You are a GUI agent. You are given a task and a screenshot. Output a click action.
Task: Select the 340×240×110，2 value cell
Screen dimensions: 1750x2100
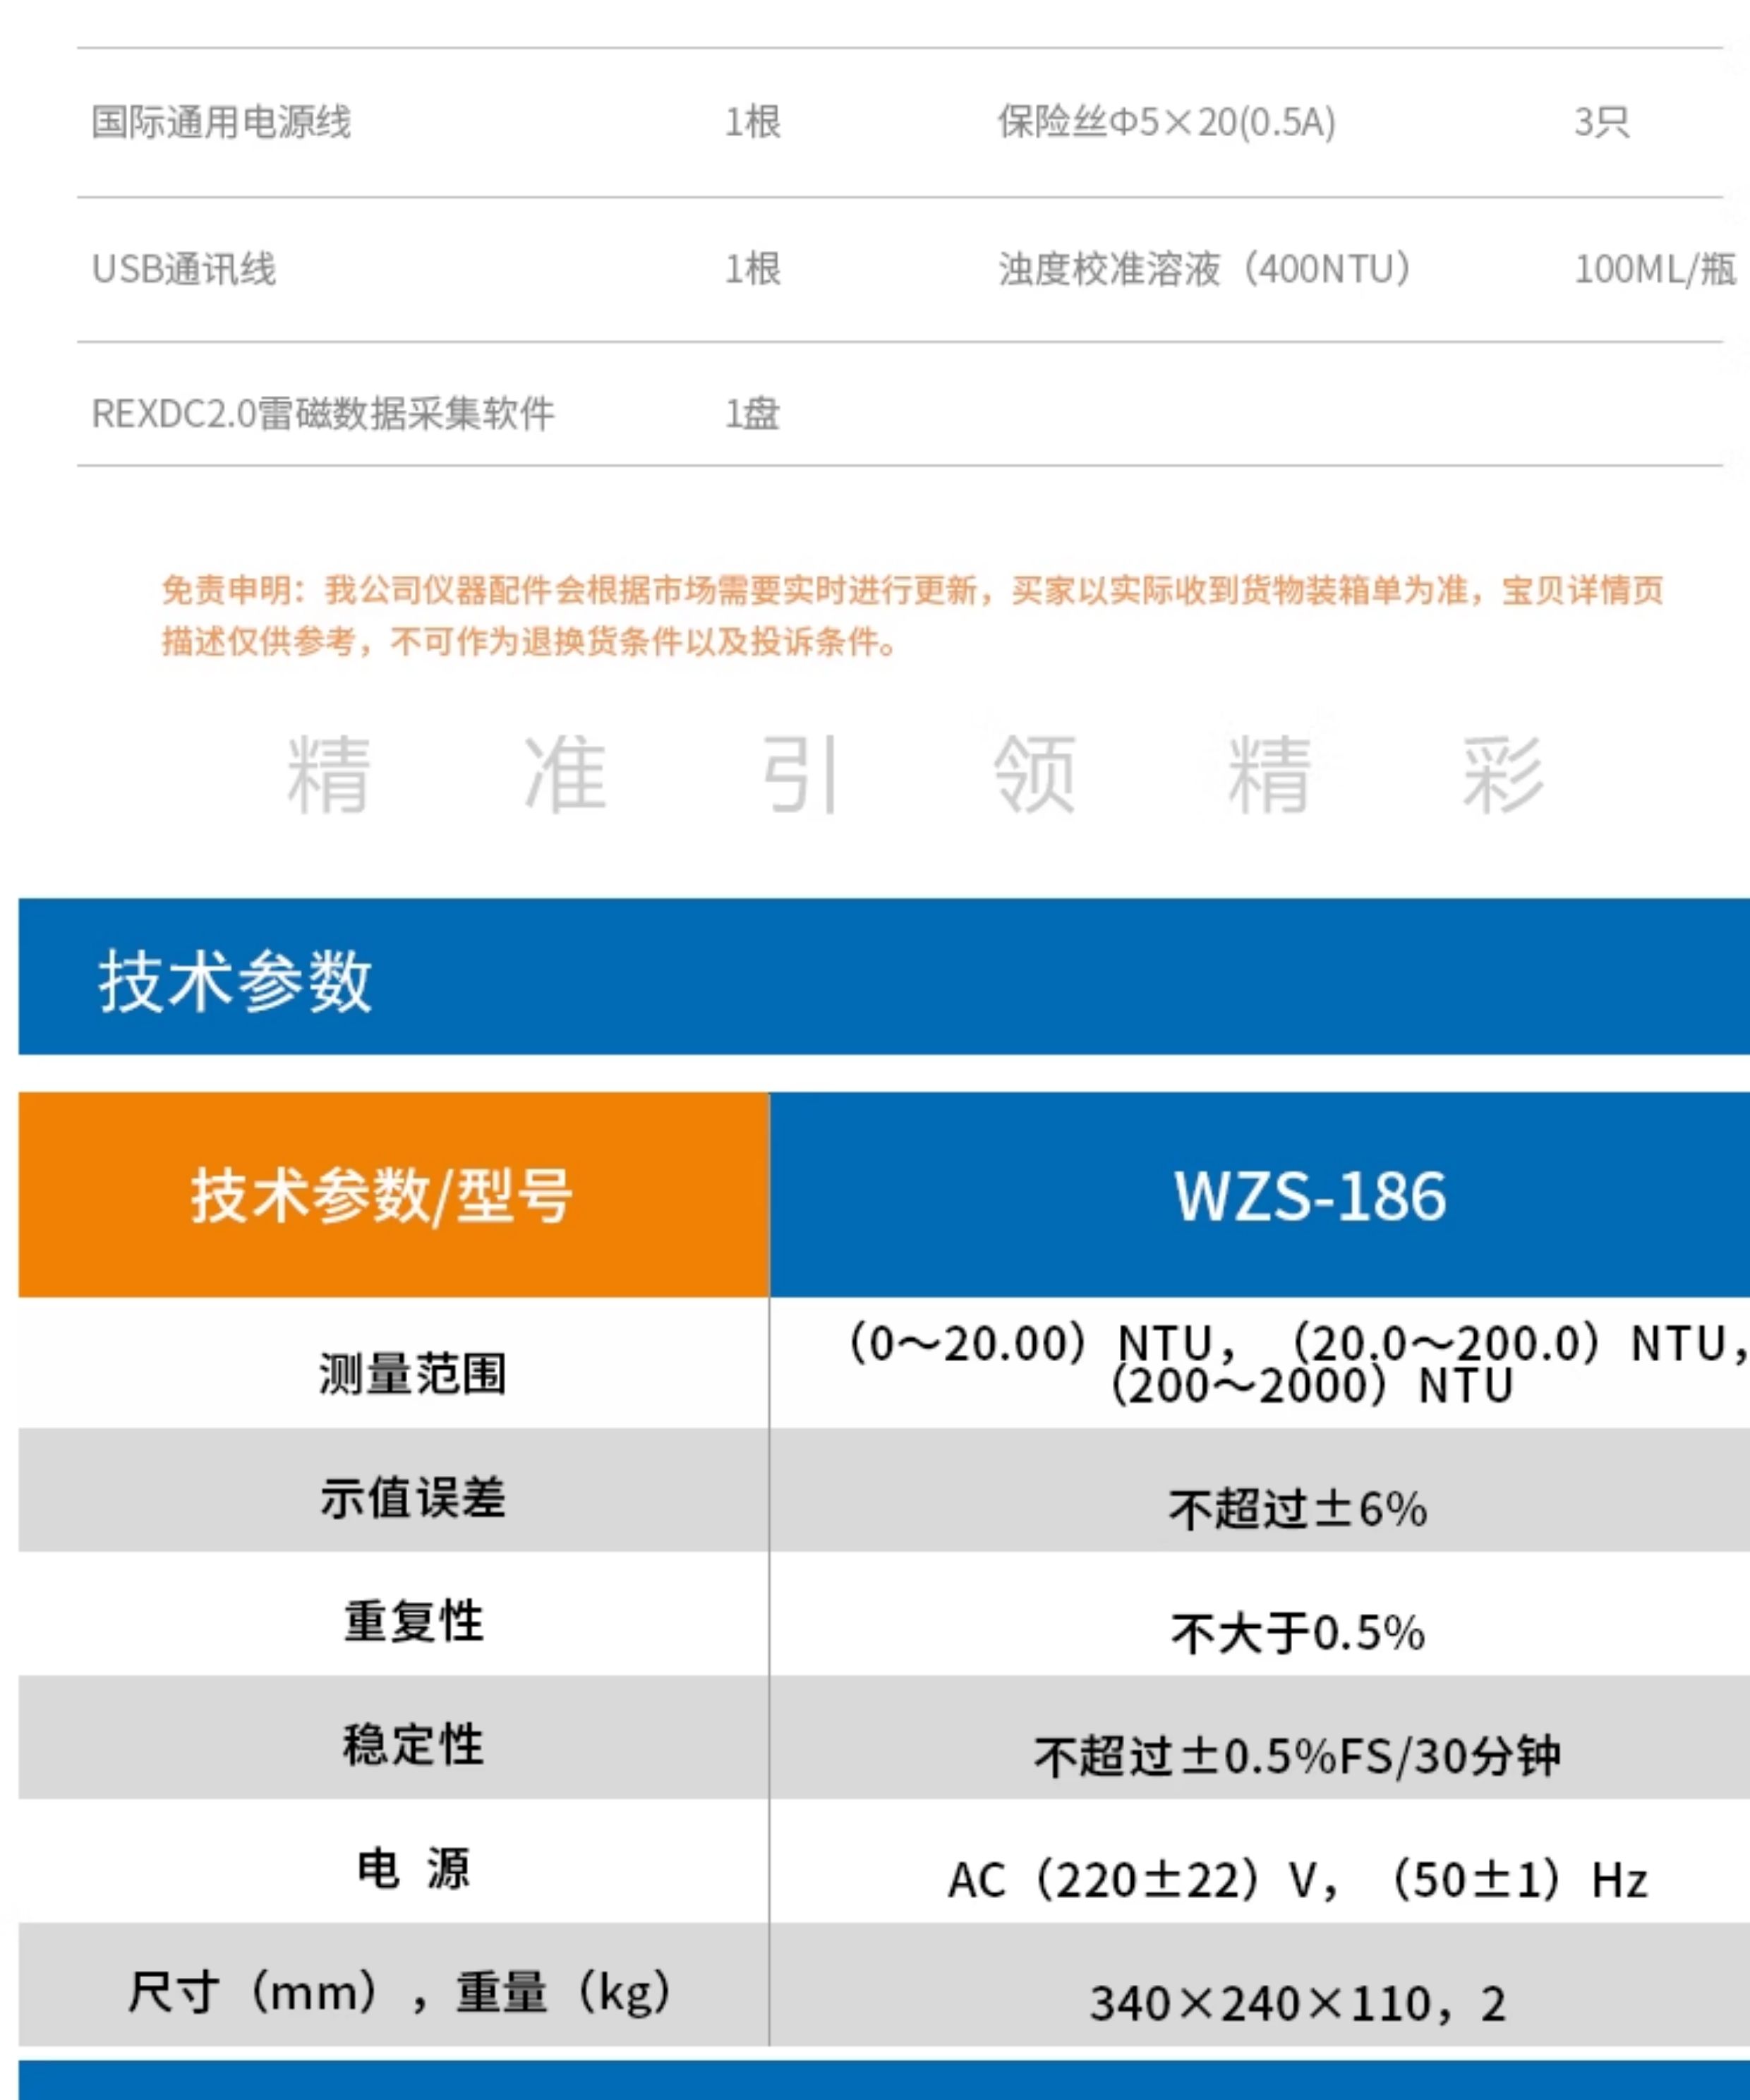1260,2003
